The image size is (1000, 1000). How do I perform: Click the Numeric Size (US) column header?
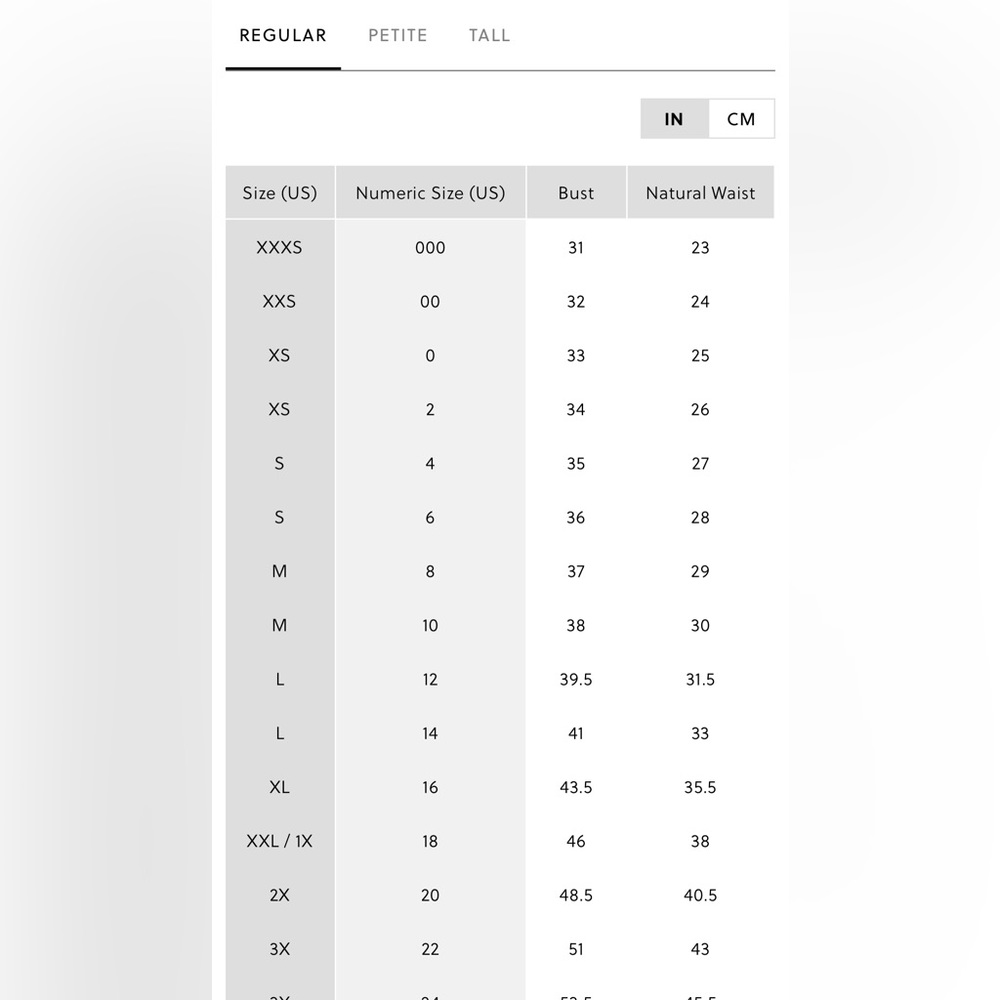(x=430, y=193)
